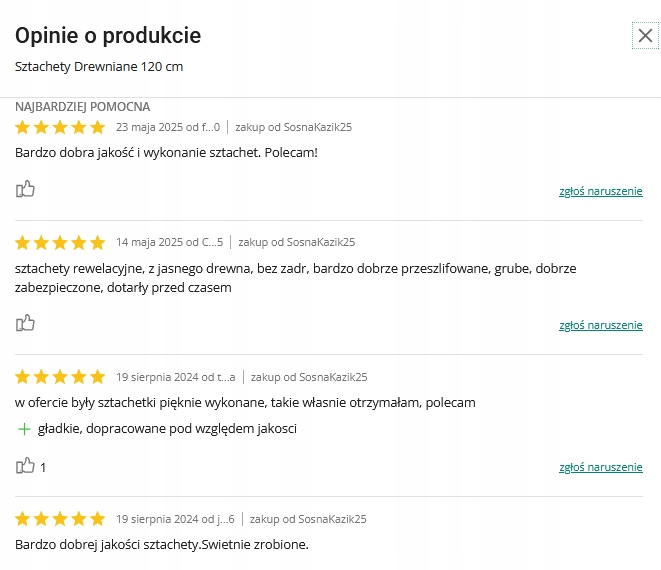Click the Sztachety Drewniane 120 cm product name
The height and width of the screenshot is (570, 661).
coord(99,67)
